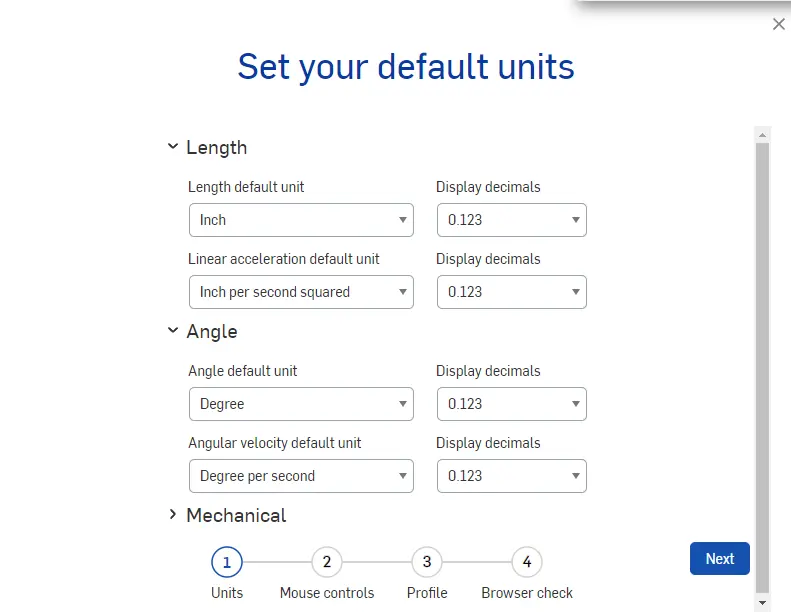
Task: Collapse the Length section chevron
Action: coord(173,147)
